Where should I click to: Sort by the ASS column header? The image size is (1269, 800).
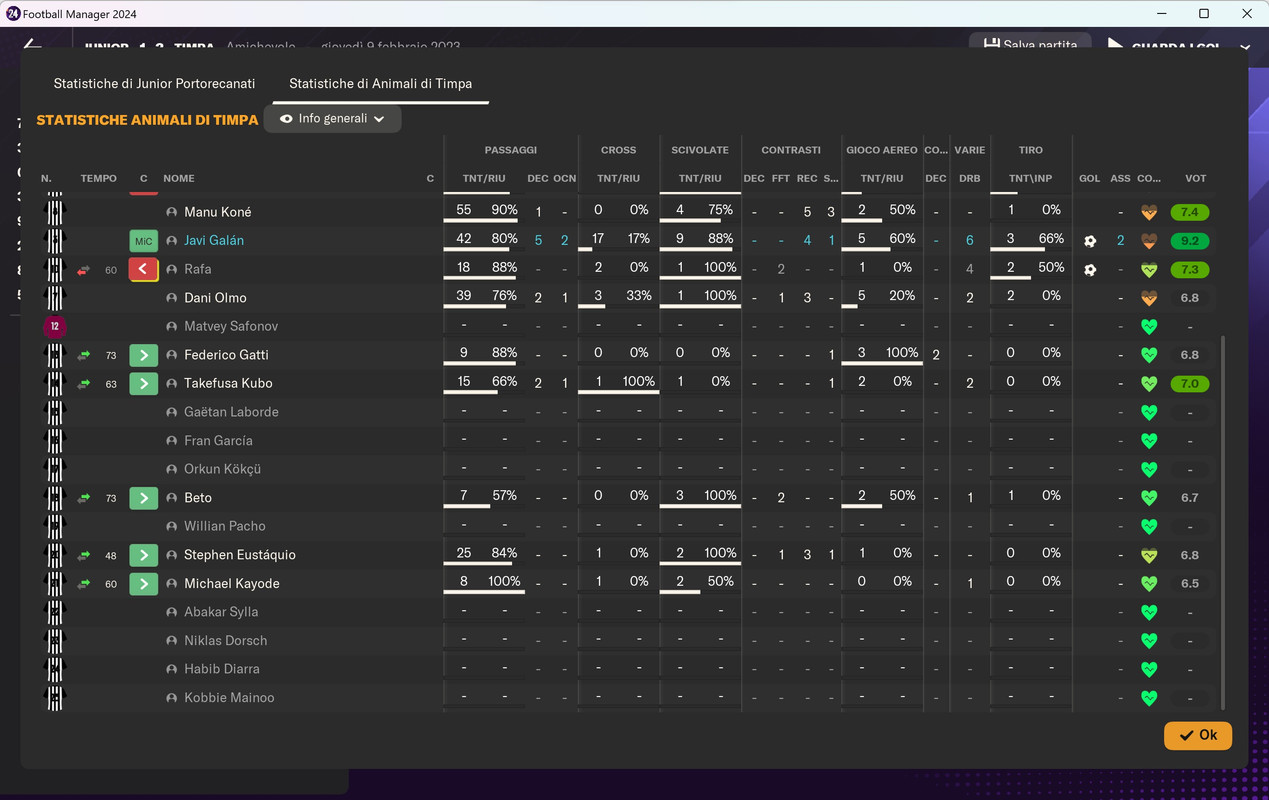pos(1120,179)
